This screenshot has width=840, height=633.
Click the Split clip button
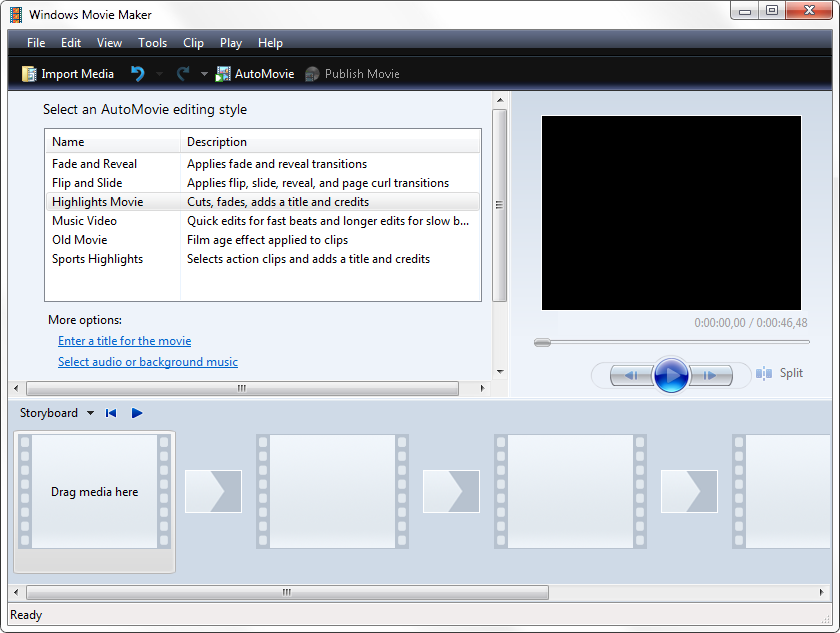pyautogui.click(x=779, y=373)
